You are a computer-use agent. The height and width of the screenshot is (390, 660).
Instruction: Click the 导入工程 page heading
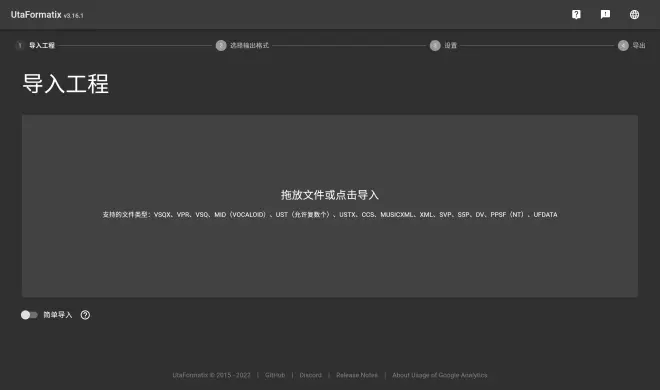66,83
